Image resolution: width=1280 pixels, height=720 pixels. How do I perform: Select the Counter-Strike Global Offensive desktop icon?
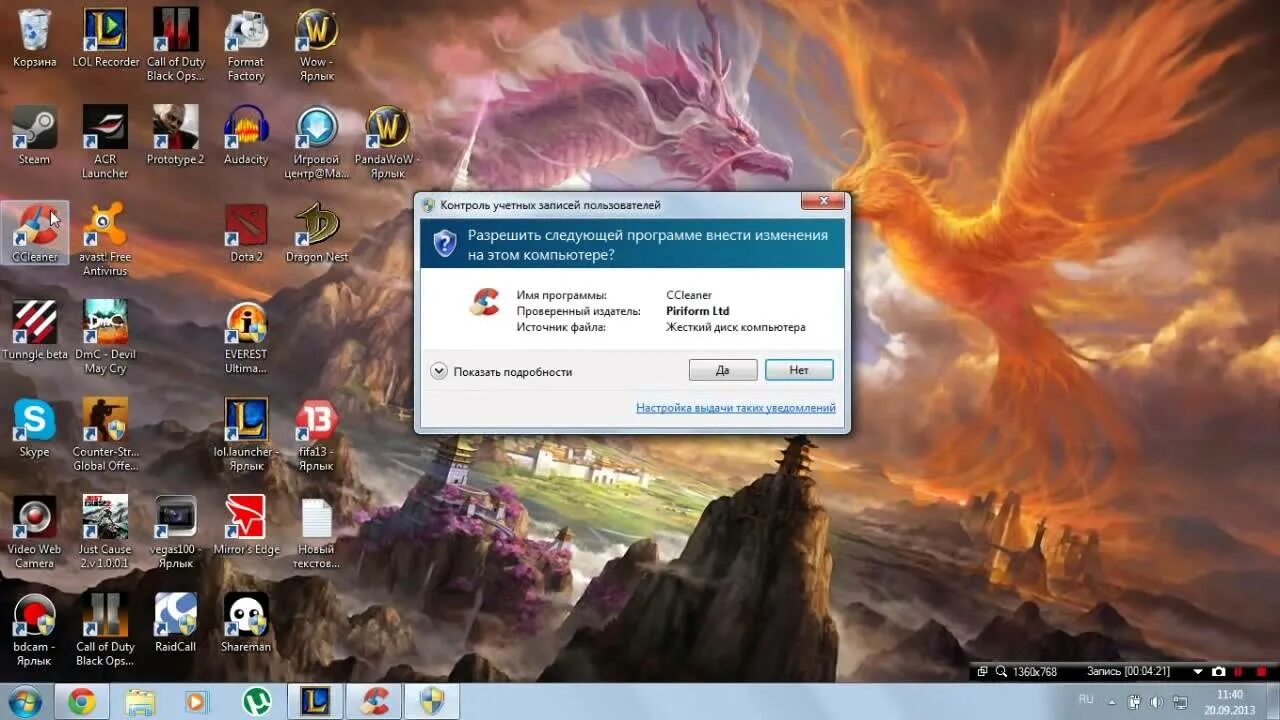tap(105, 435)
